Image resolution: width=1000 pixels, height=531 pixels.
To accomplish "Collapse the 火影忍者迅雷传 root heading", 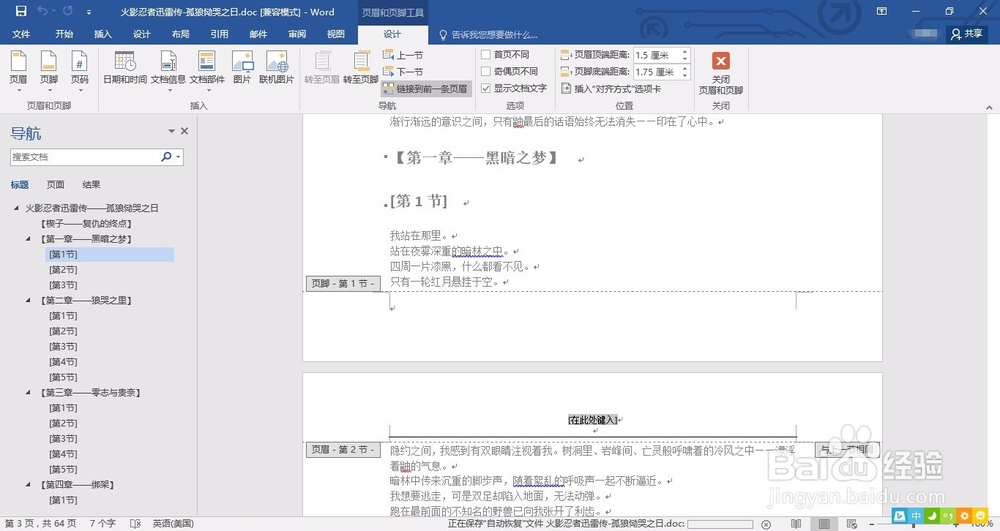I will 17,208.
